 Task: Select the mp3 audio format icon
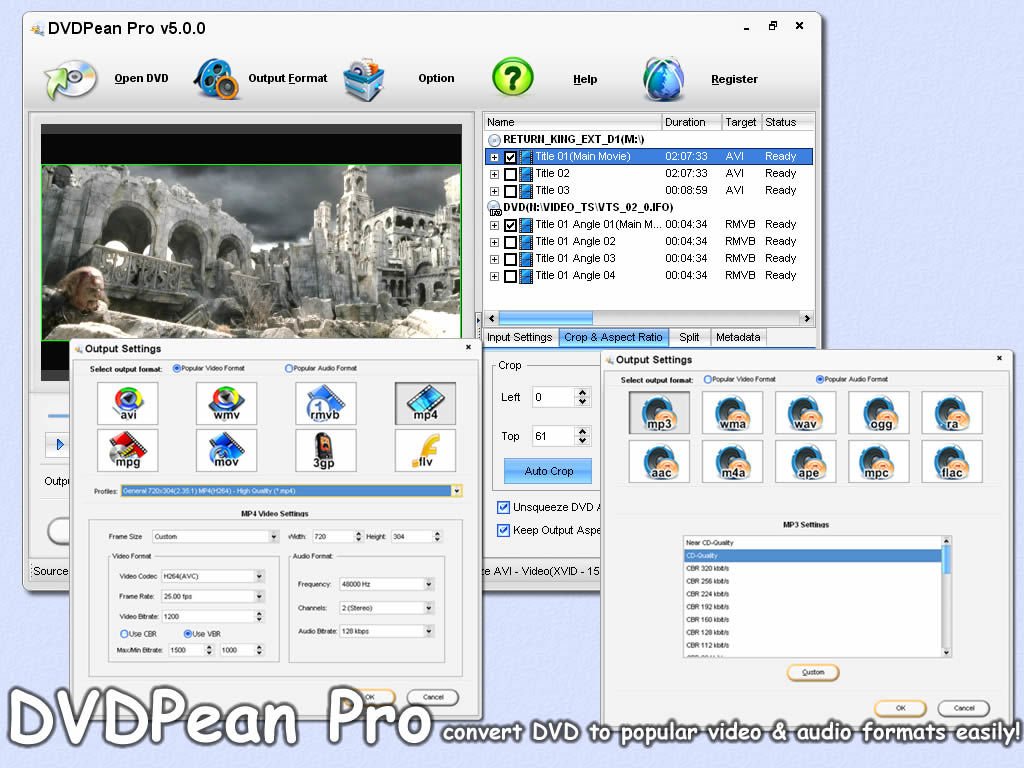click(659, 413)
